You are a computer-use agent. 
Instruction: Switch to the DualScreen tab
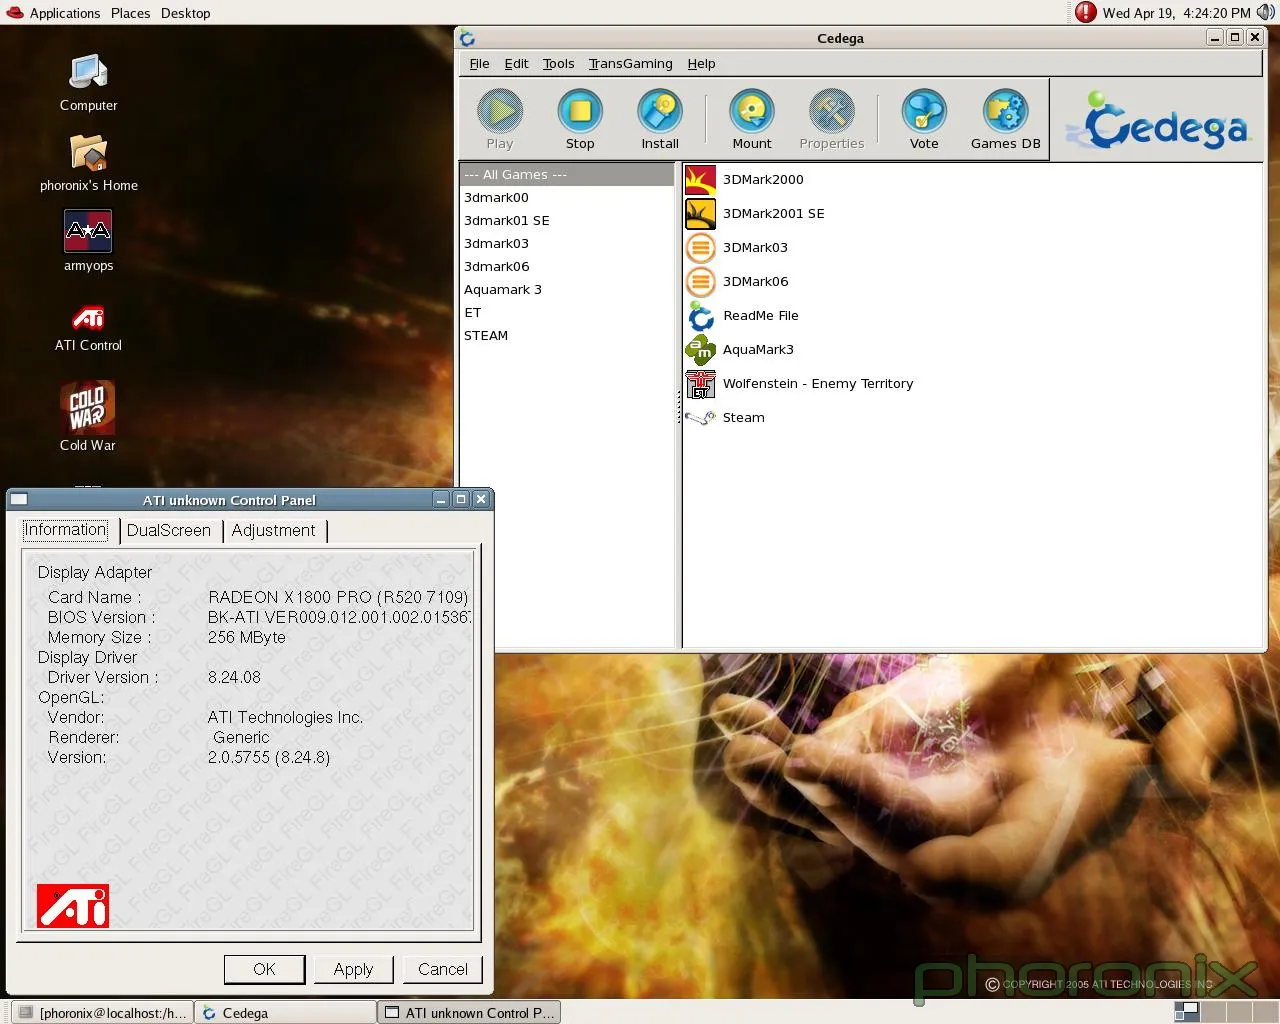[x=168, y=530]
